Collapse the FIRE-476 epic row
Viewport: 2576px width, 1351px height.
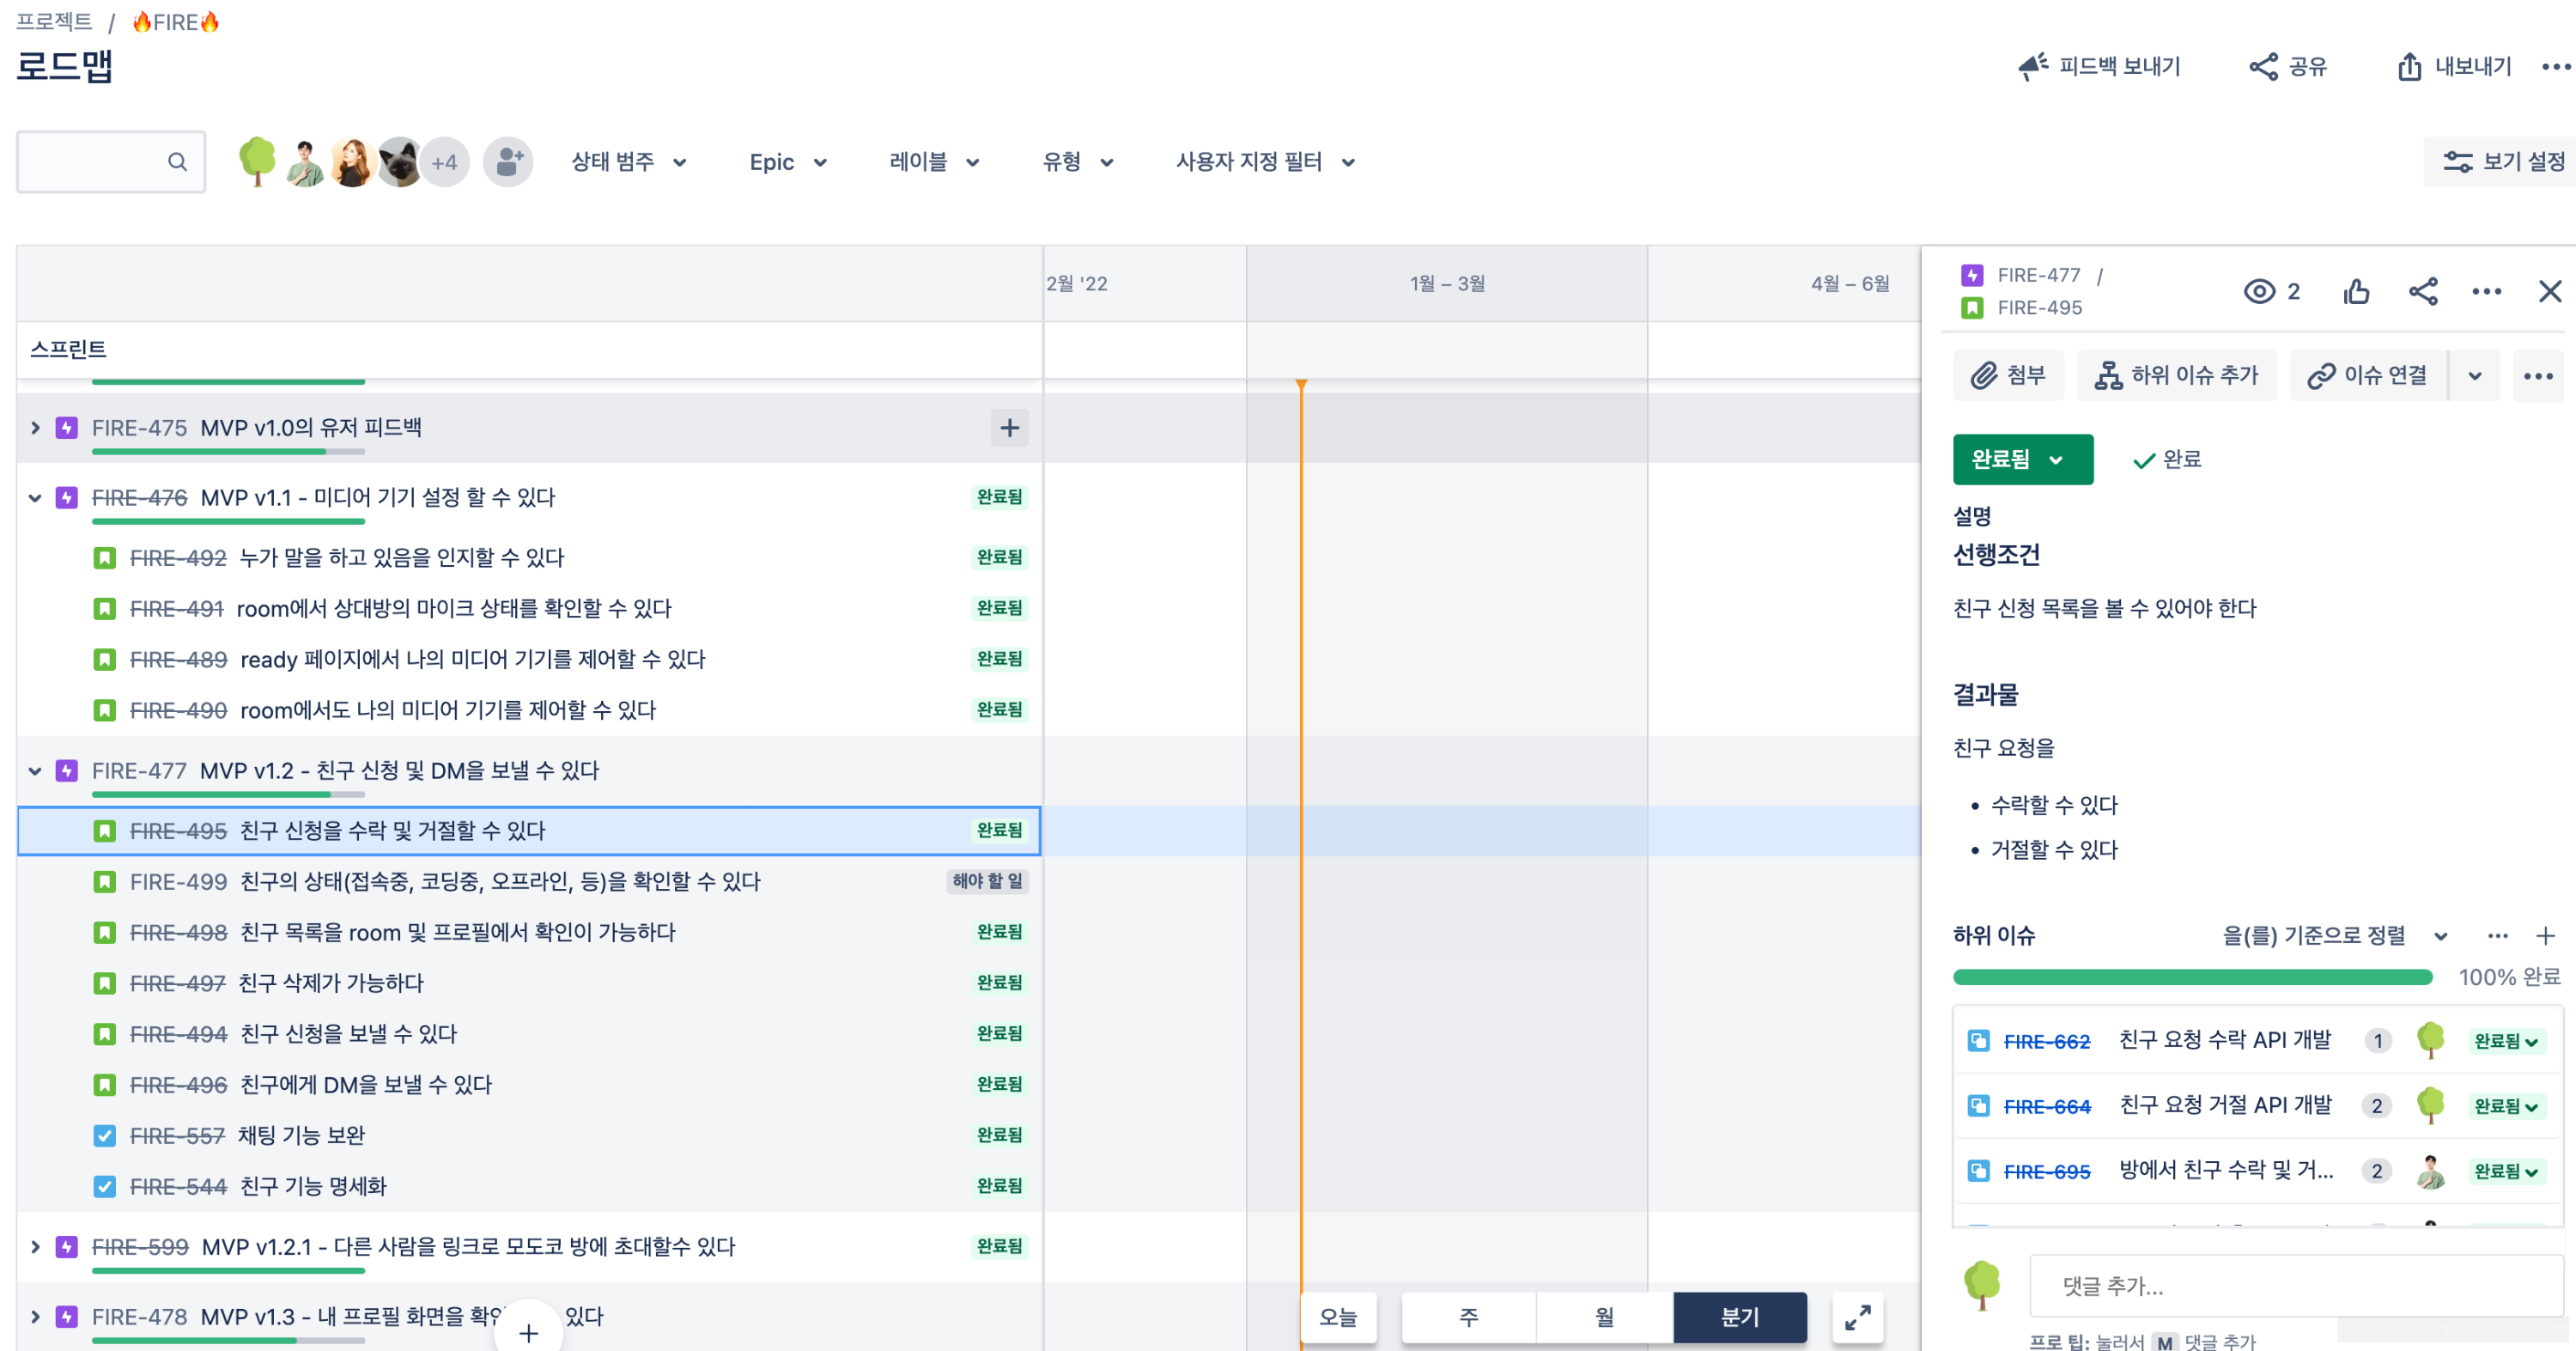[35, 497]
